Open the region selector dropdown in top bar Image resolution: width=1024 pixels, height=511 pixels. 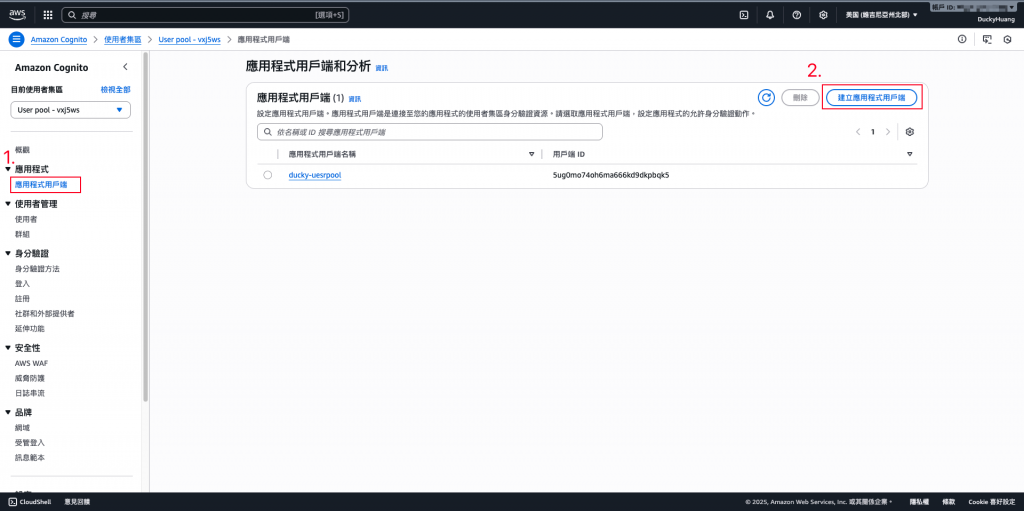point(881,14)
